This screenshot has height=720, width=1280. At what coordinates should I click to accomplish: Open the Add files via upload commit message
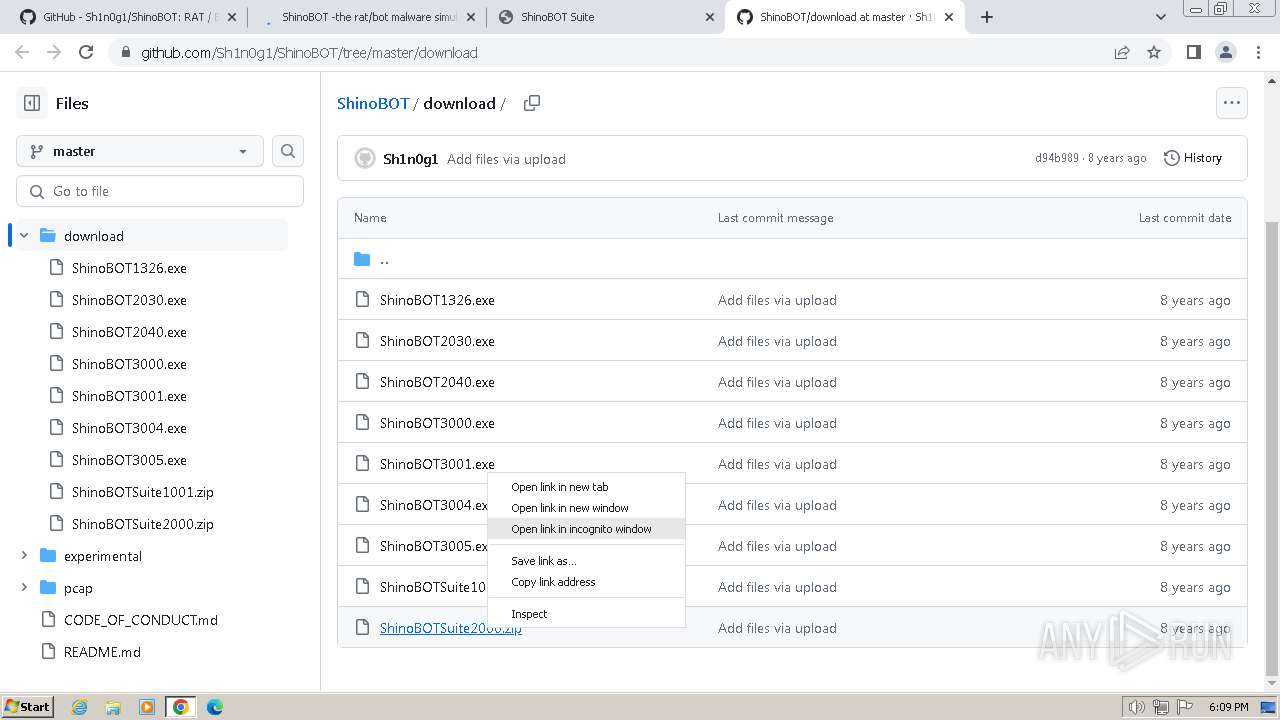(506, 159)
